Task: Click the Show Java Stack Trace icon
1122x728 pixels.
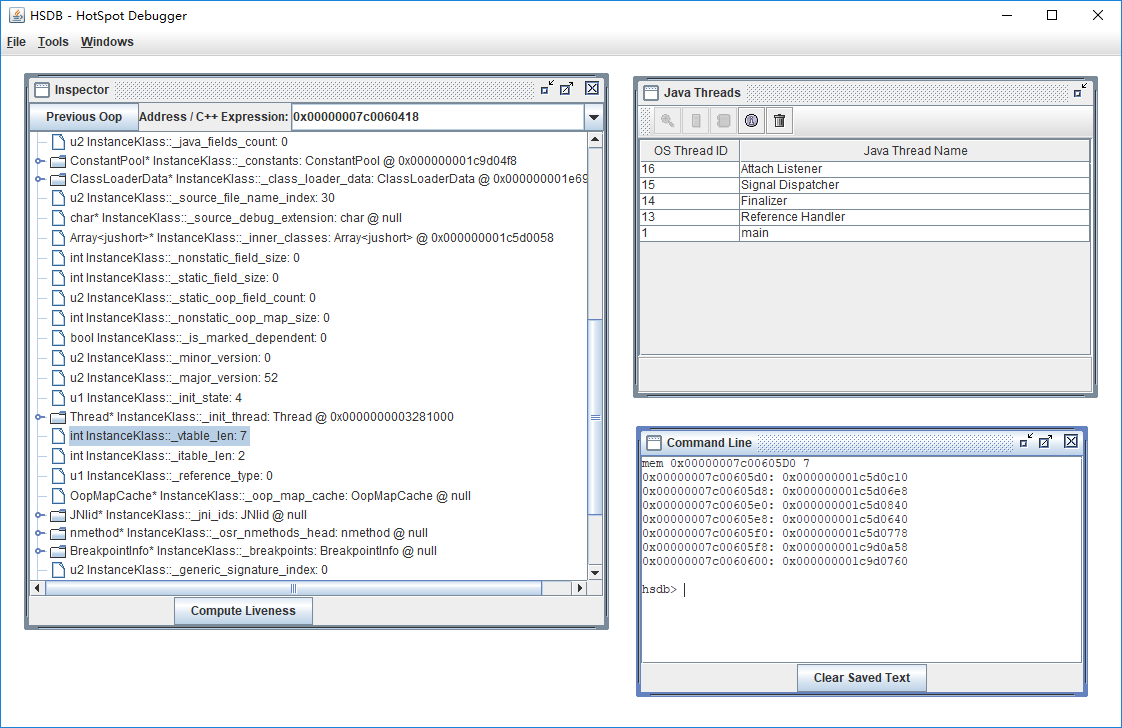Action: (723, 121)
